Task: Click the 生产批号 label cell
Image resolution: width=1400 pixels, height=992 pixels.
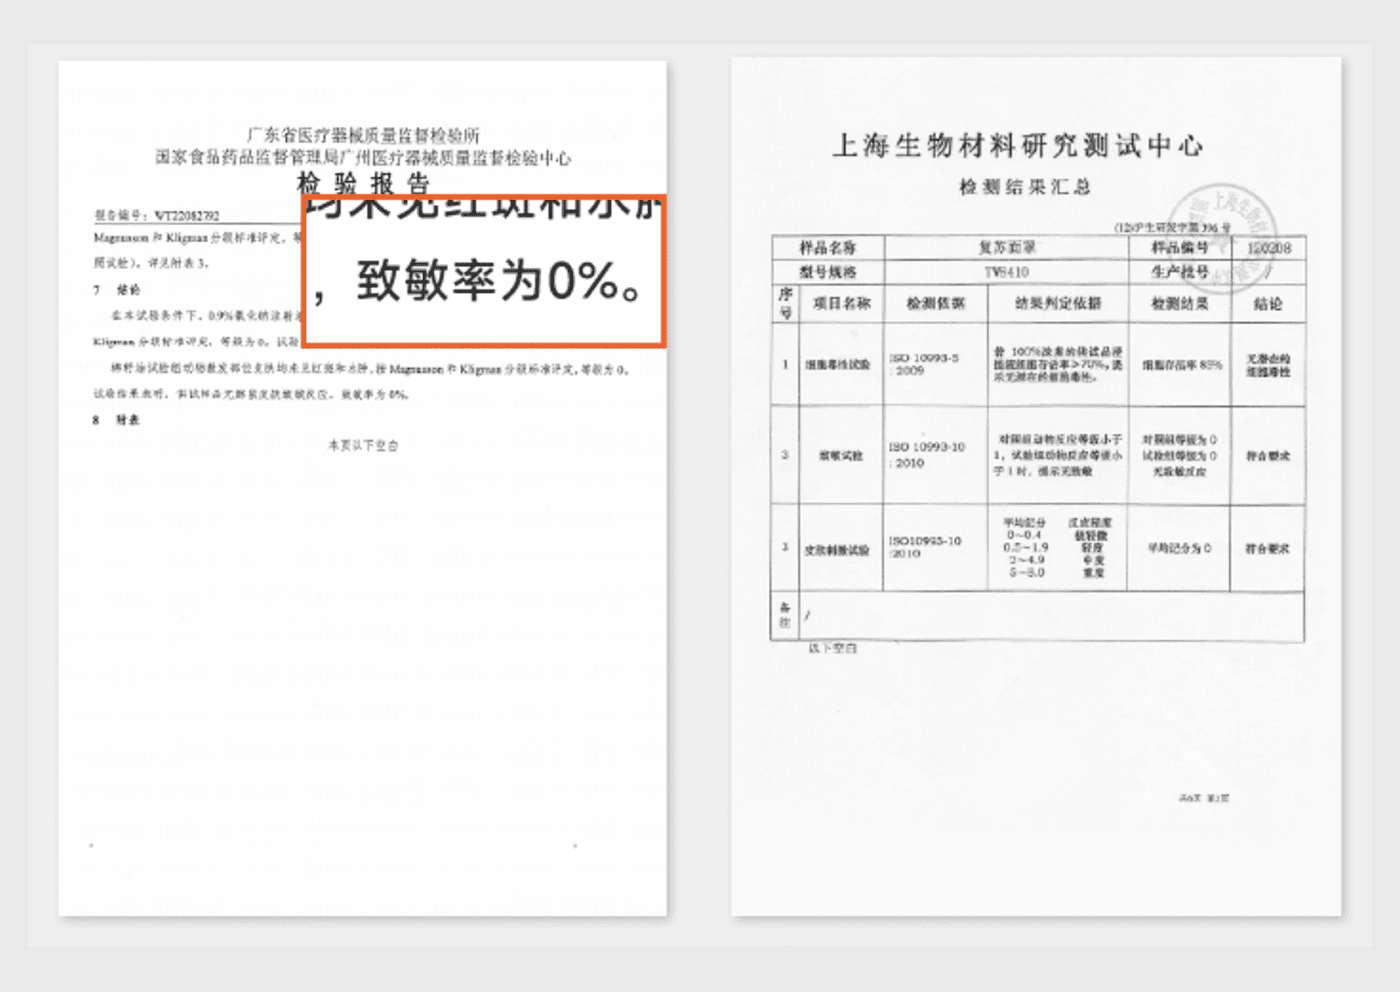Action: pos(1179,272)
